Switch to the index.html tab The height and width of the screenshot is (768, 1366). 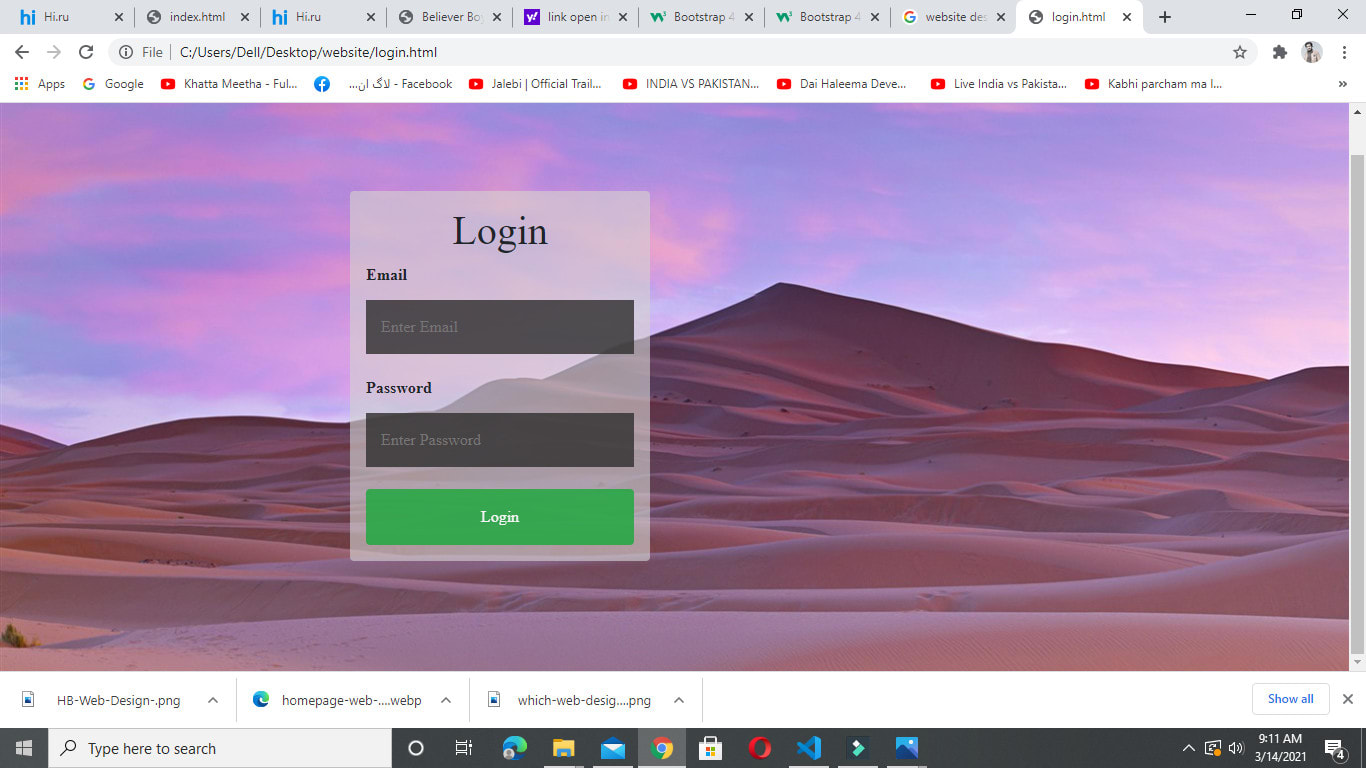tap(197, 17)
